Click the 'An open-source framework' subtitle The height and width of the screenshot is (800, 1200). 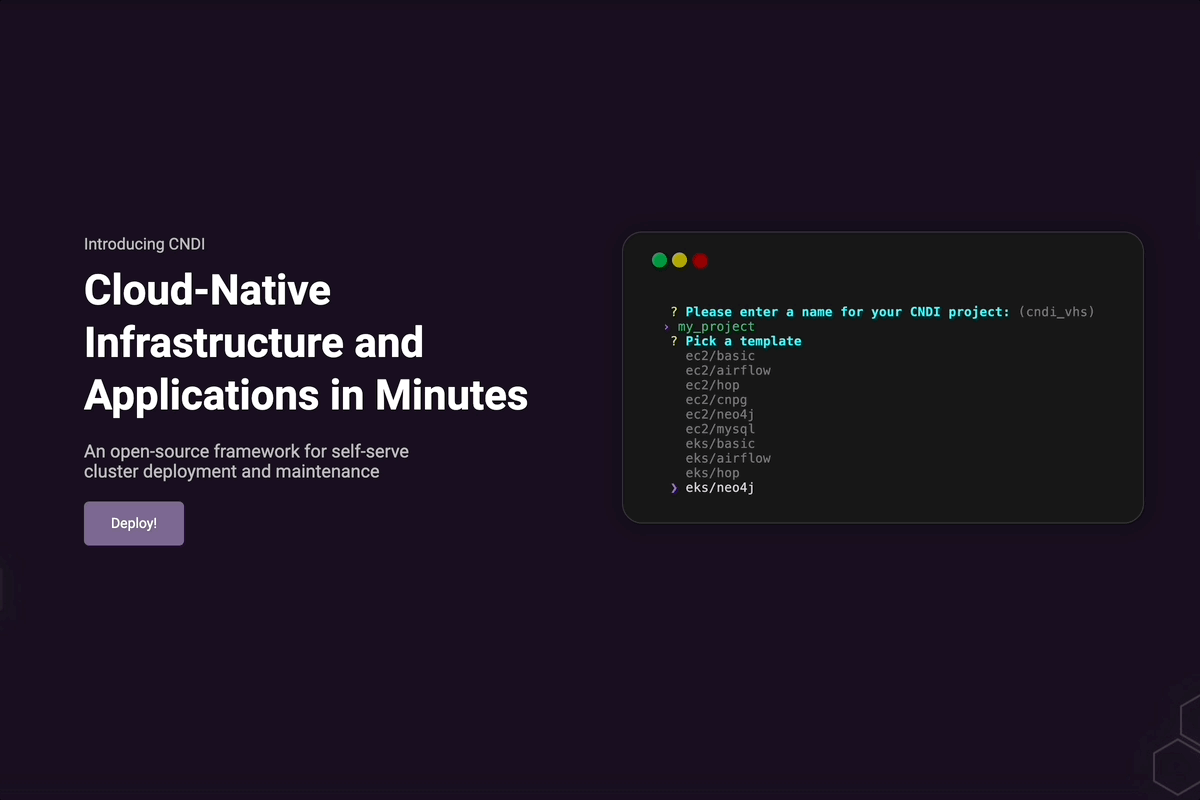pos(246,461)
